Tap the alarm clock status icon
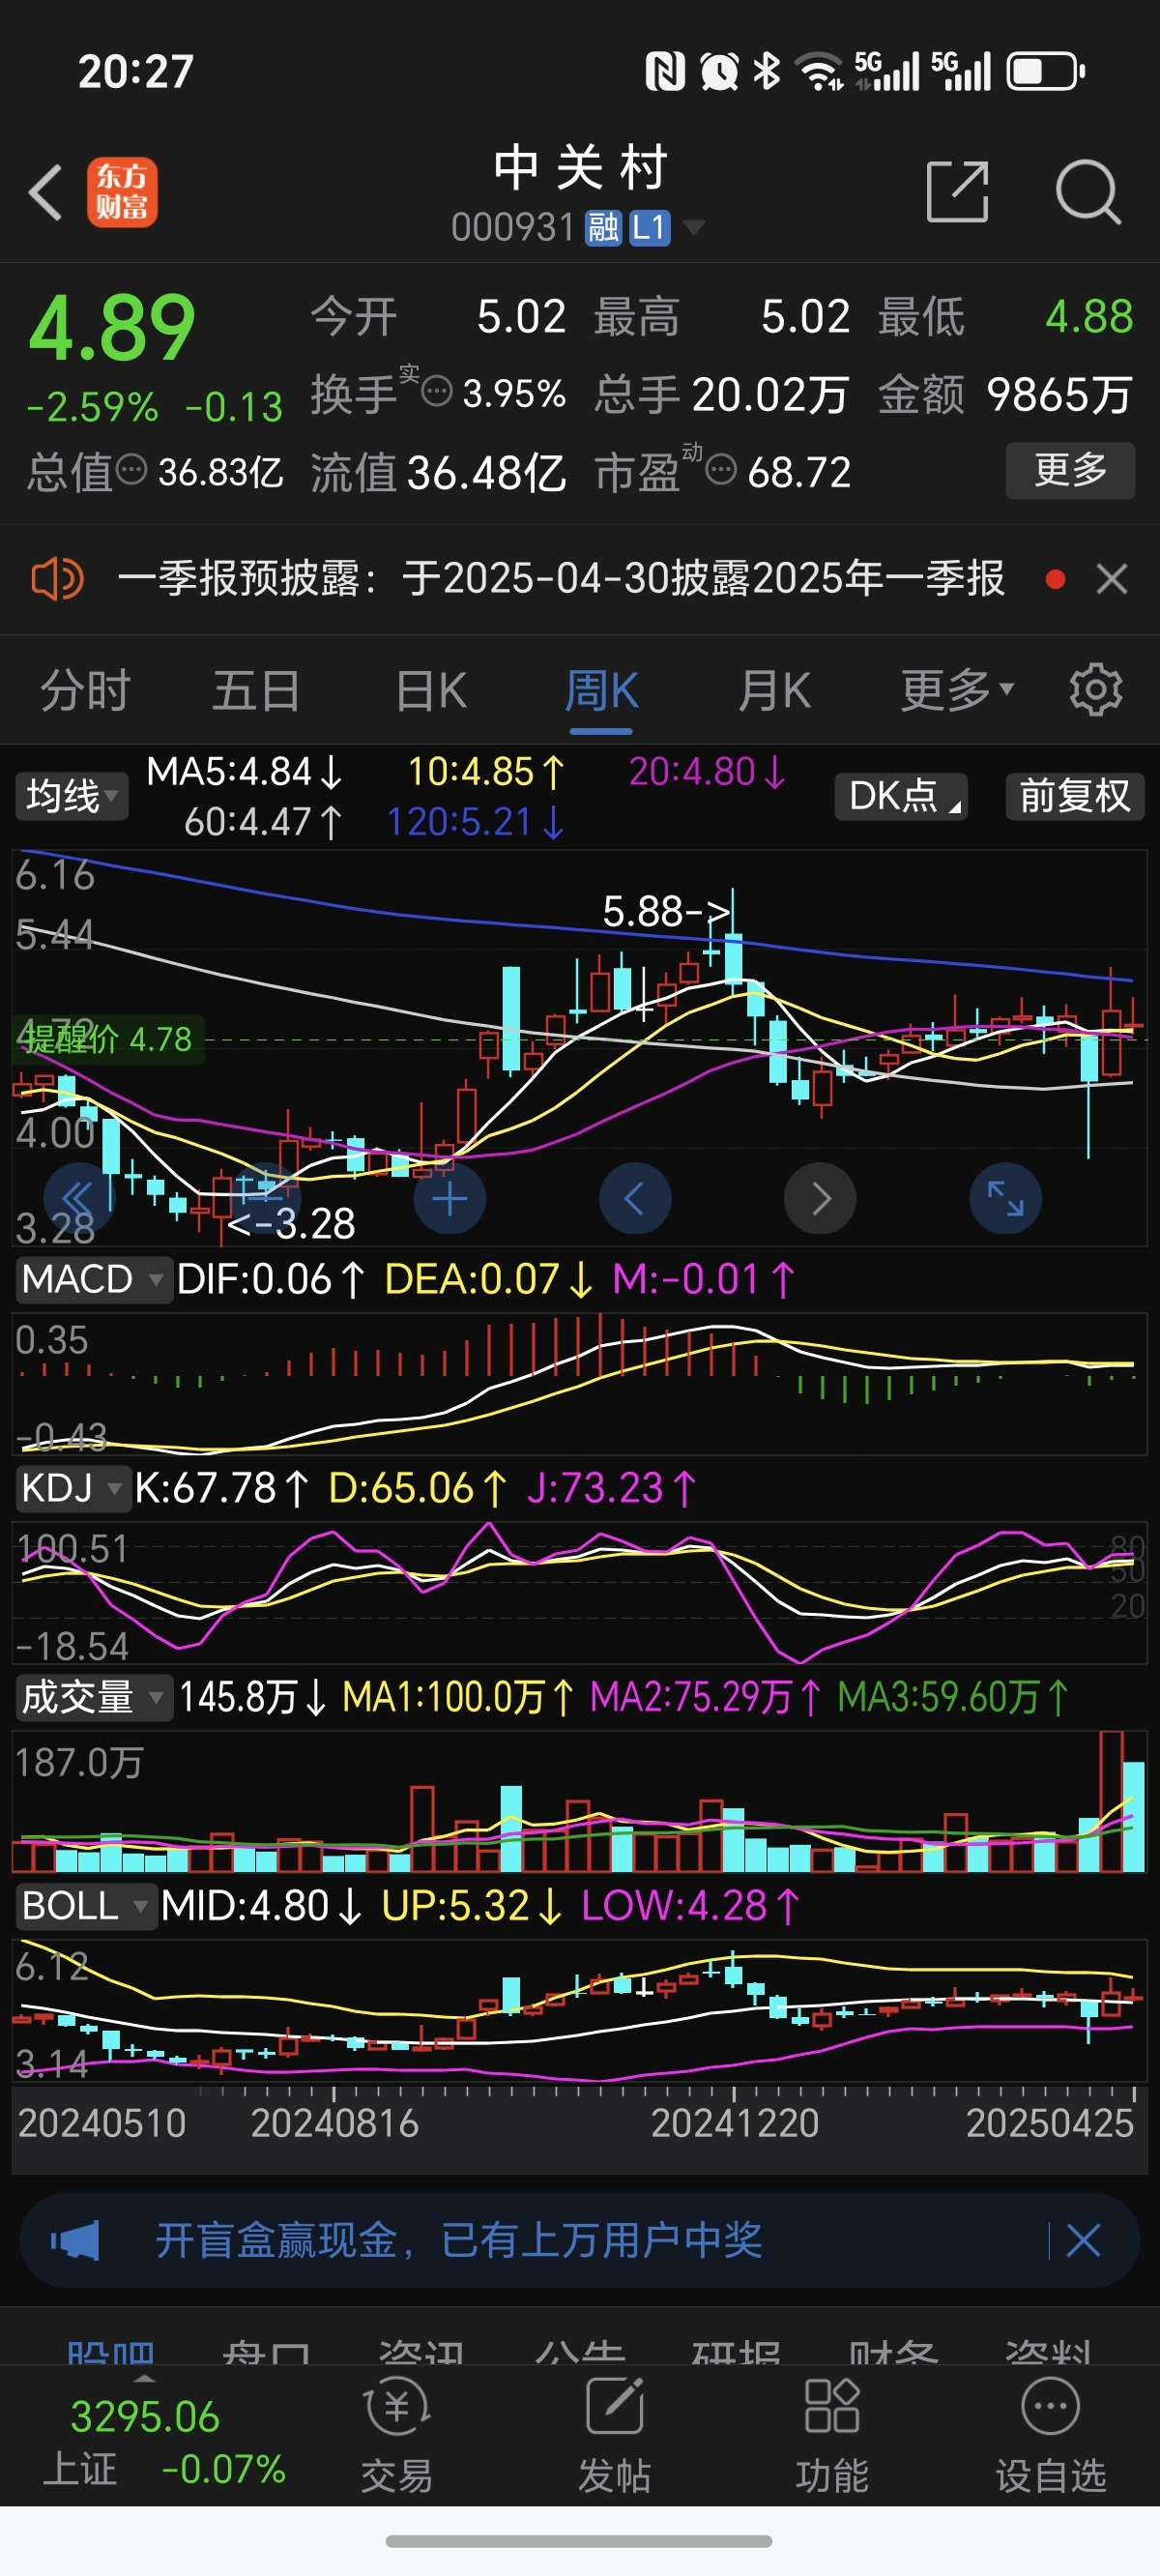Image resolution: width=1160 pixels, height=2576 pixels. pos(719,71)
